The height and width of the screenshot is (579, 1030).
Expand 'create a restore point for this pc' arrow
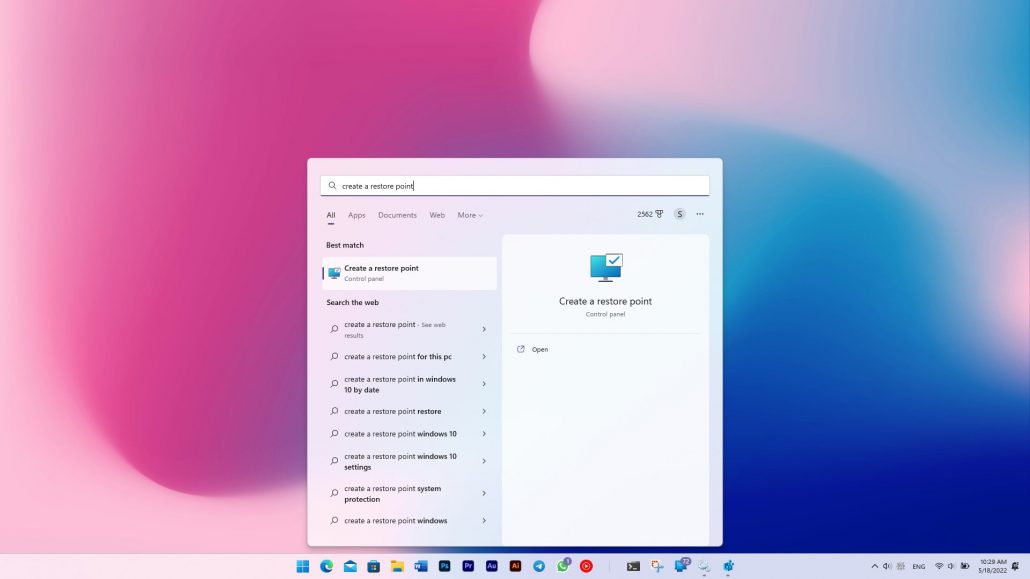(484, 357)
